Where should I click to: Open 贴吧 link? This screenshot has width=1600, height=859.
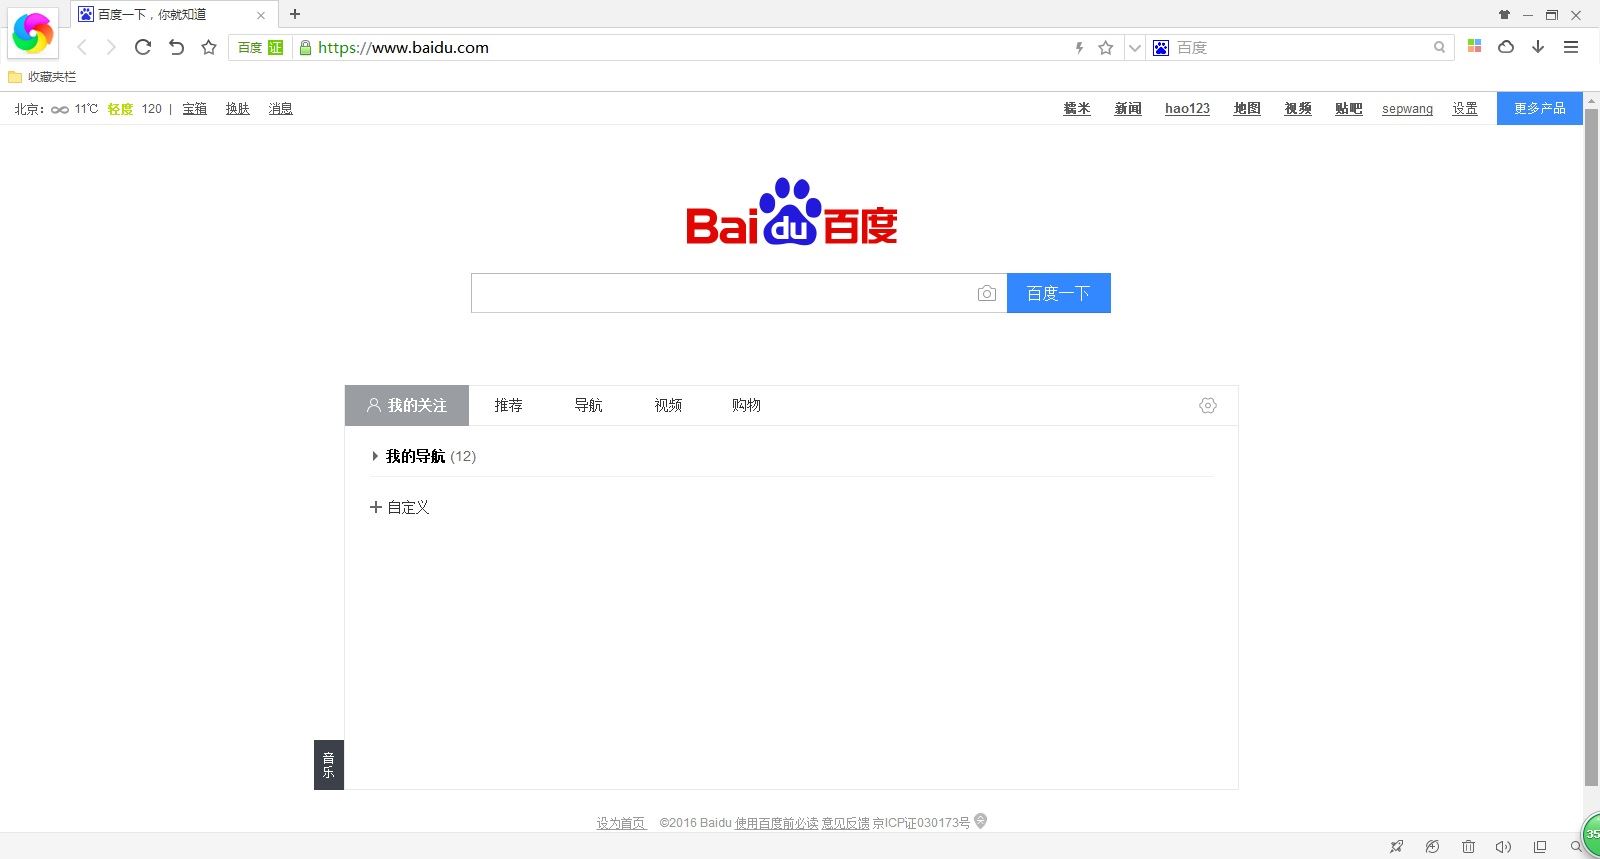[x=1348, y=108]
